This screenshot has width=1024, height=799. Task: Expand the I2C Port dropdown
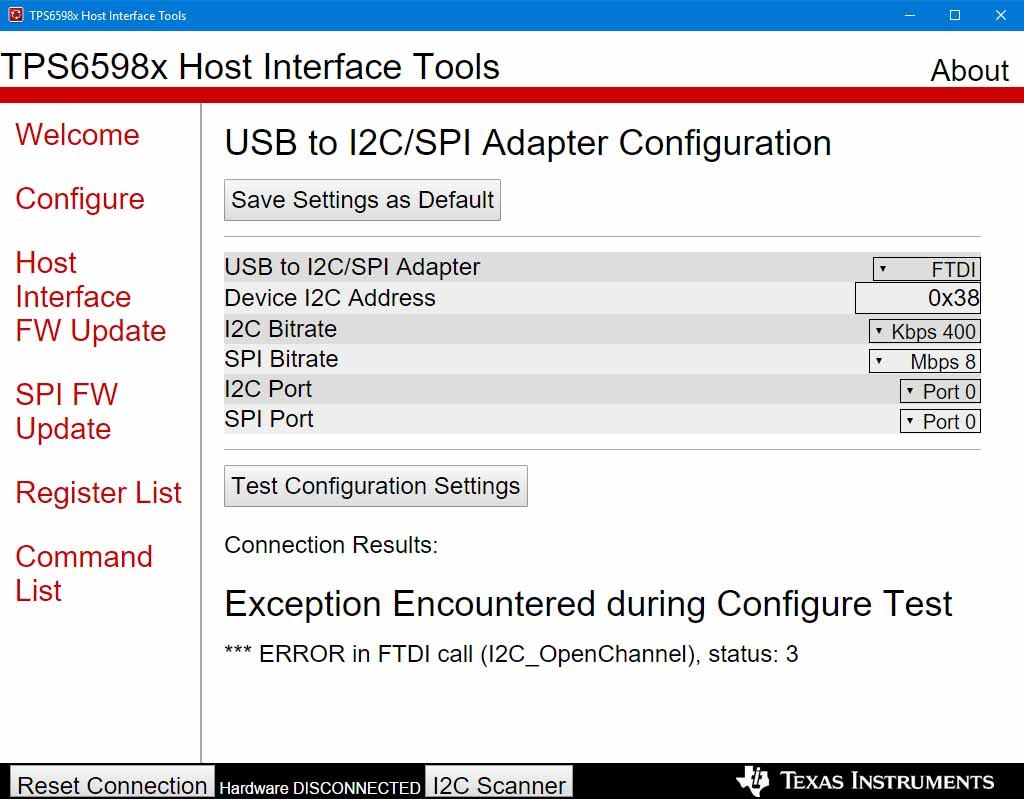940,391
